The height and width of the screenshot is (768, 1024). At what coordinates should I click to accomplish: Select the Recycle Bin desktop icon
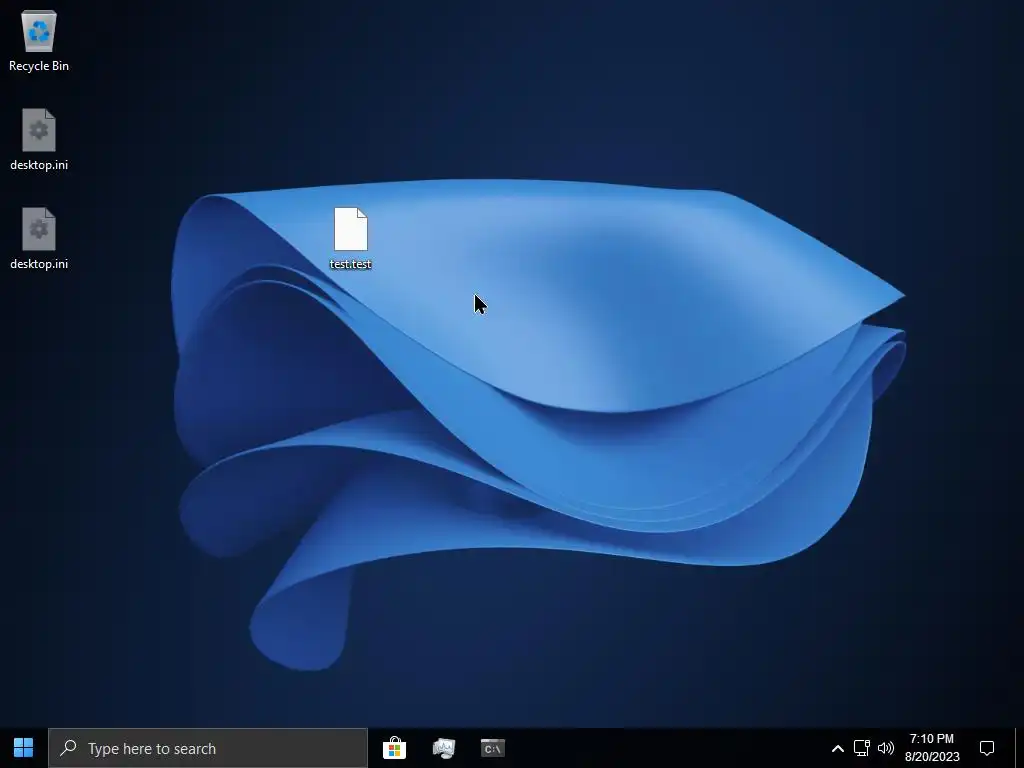(39, 41)
